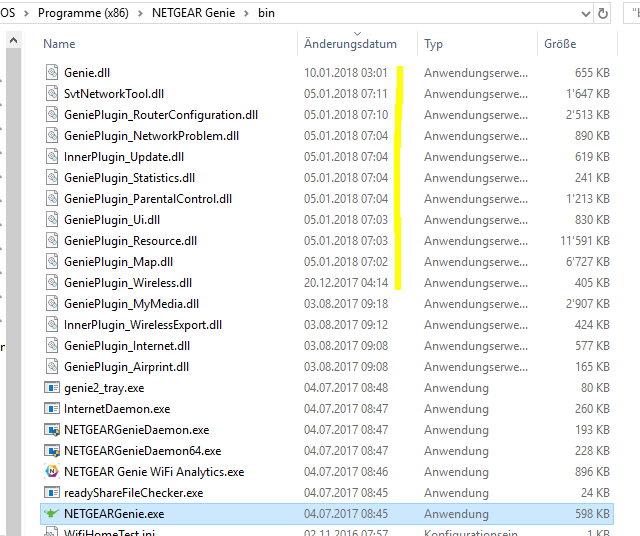Click the GeniePlugin_Map.dll file icon
Image resolution: width=640 pixels, height=536 pixels.
(52, 262)
